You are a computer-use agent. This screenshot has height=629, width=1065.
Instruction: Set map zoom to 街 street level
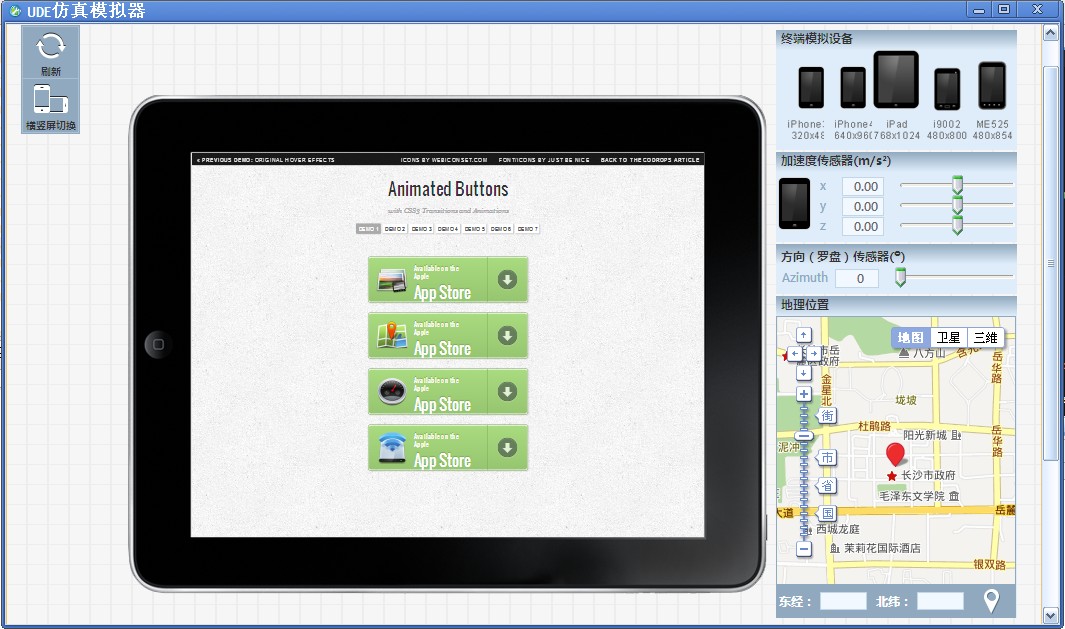[x=827, y=416]
